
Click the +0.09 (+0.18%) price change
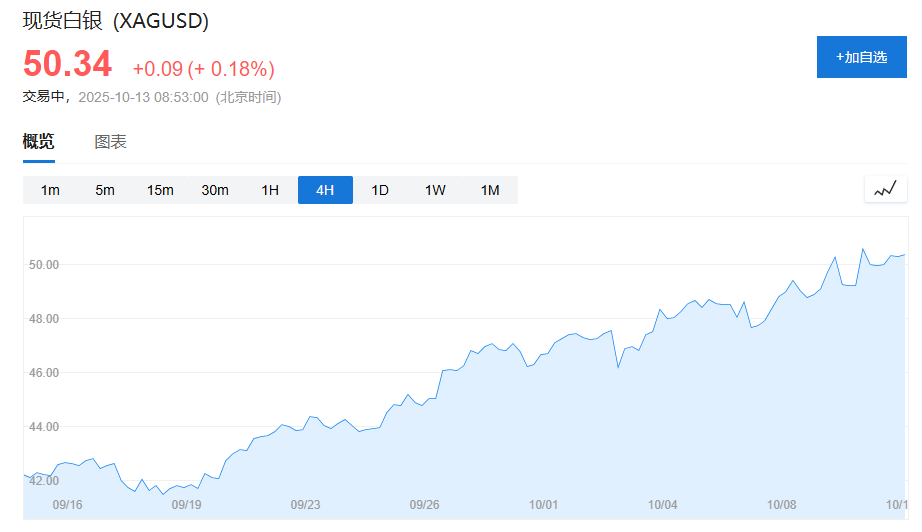pos(203,69)
